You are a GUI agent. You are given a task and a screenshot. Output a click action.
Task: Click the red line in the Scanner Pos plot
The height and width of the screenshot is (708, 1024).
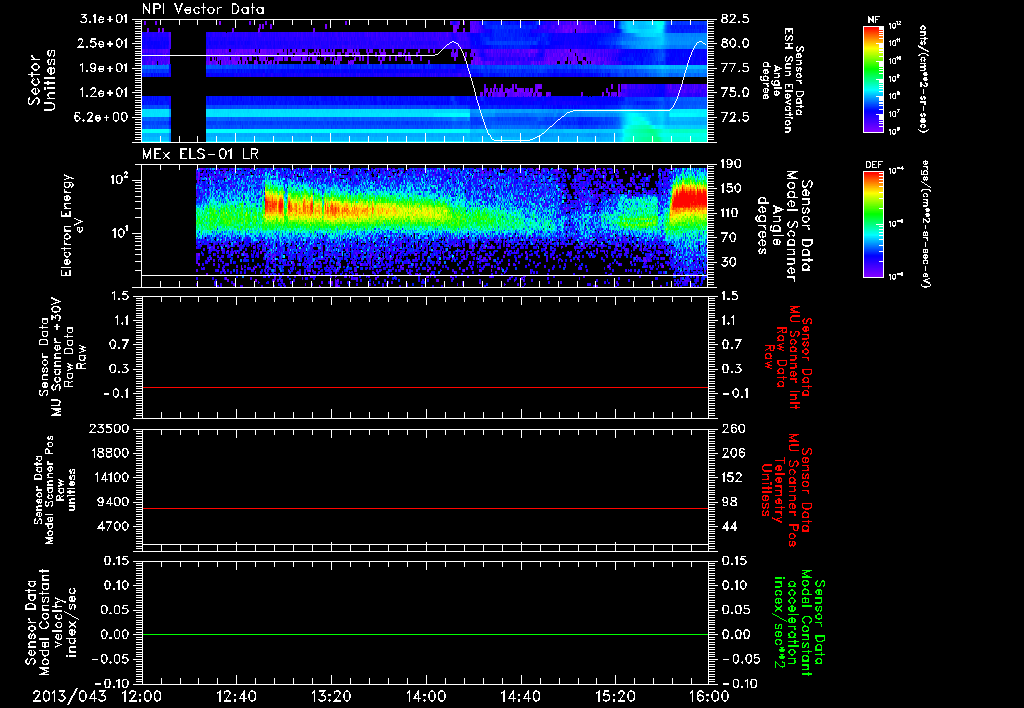pyautogui.click(x=425, y=508)
